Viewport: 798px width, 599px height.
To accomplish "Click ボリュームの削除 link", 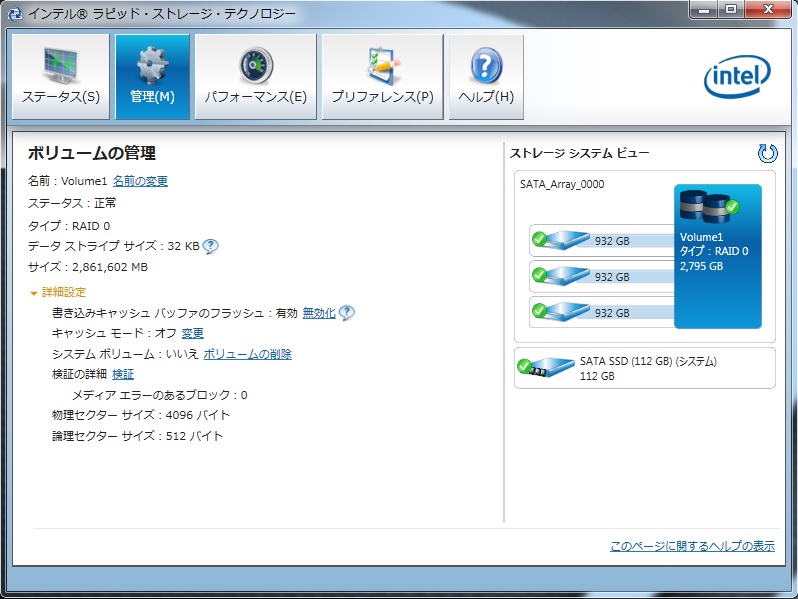I will [247, 354].
